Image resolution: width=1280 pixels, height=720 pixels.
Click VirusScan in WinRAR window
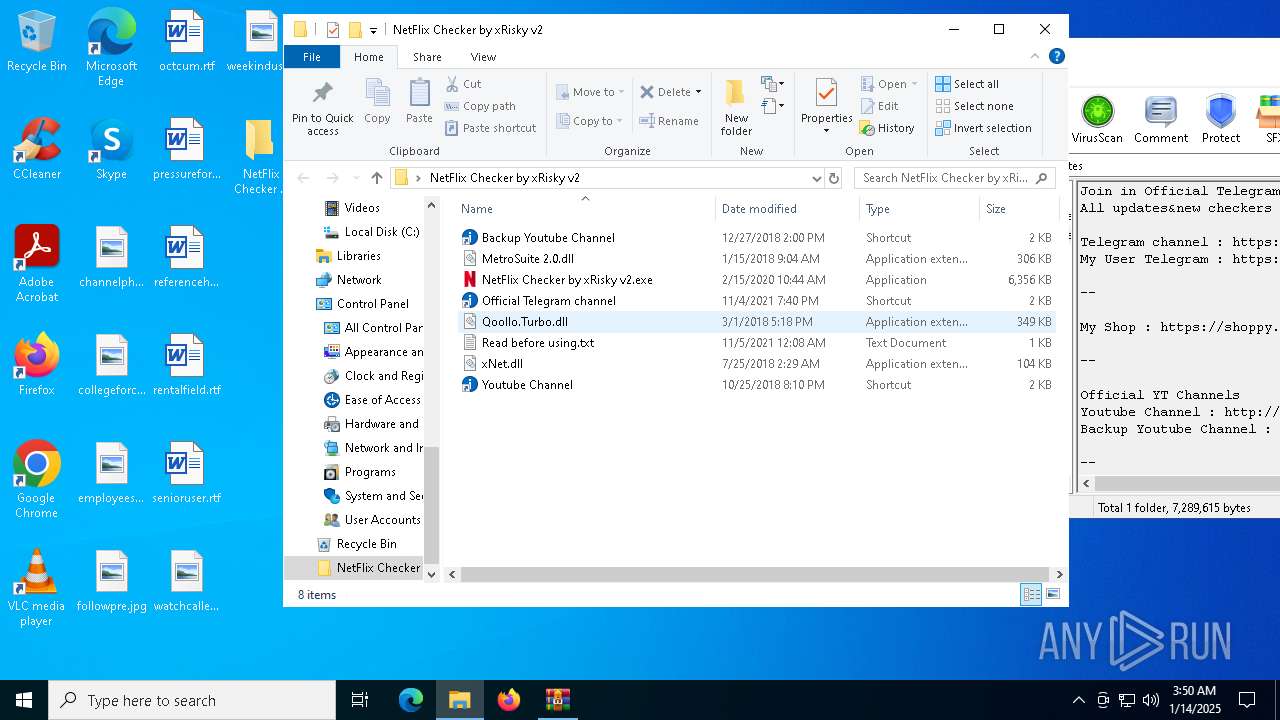[1097, 119]
